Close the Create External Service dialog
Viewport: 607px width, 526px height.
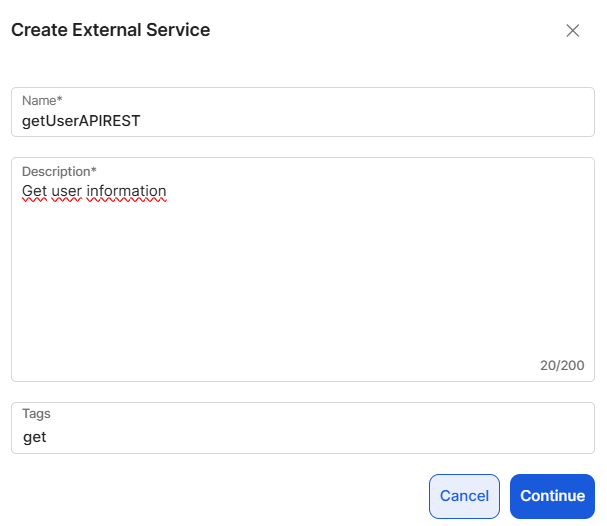[x=573, y=30]
